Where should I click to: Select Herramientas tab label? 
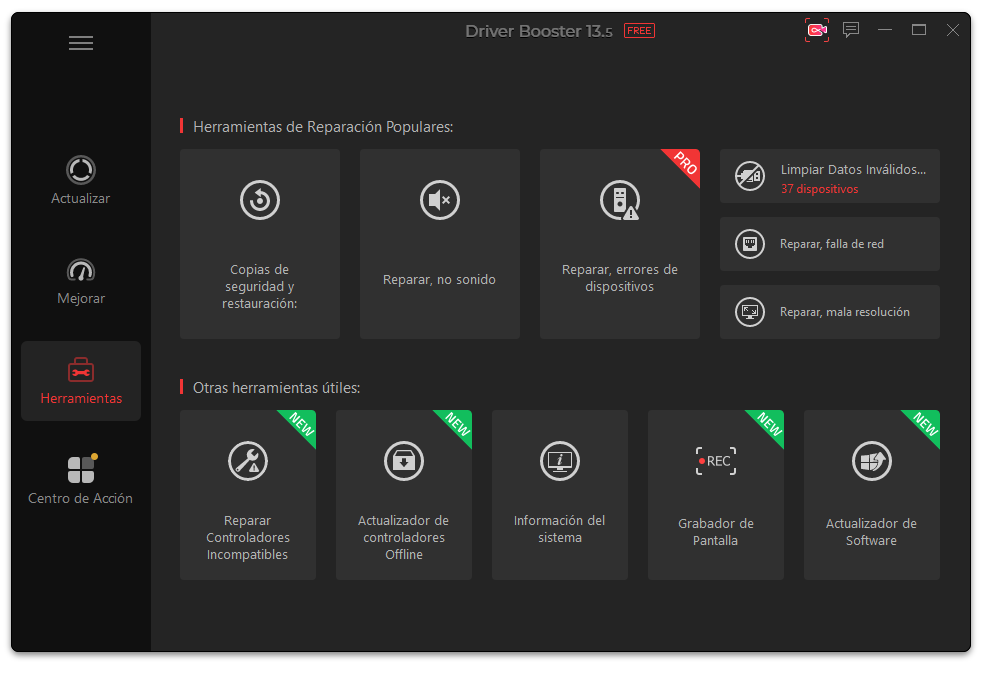coord(81,398)
